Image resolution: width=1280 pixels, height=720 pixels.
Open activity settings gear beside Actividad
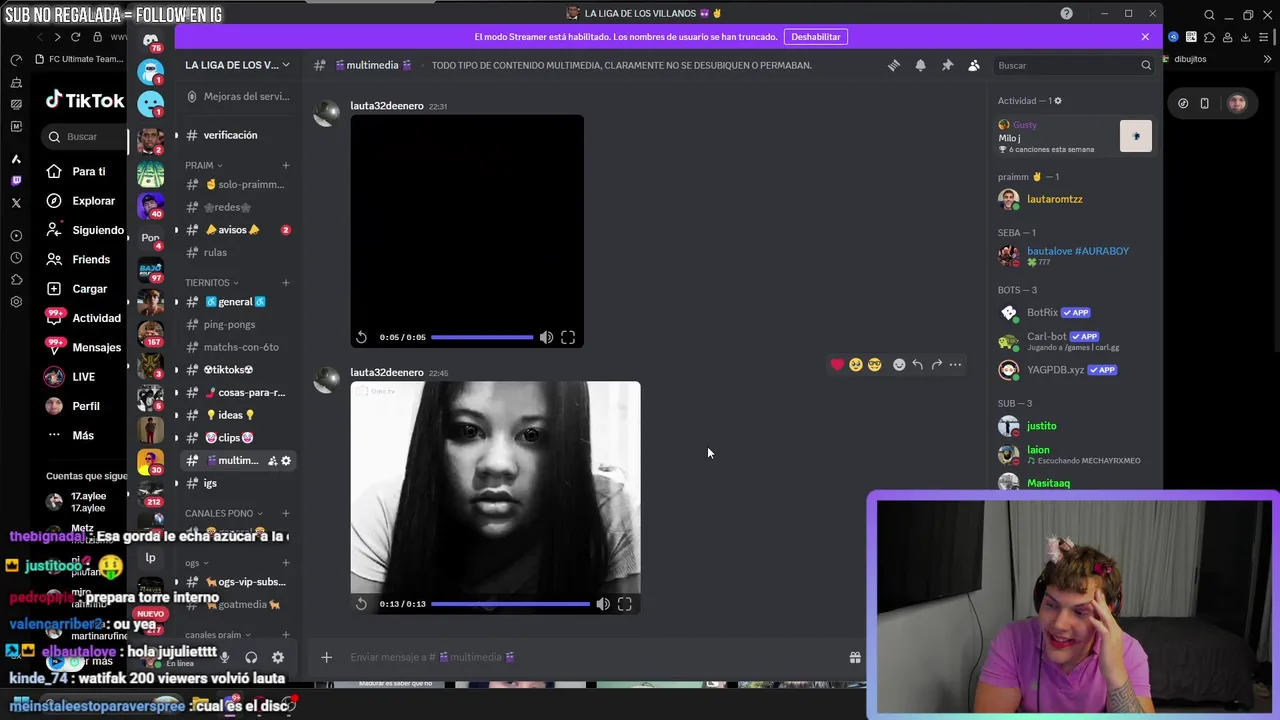pos(1058,101)
